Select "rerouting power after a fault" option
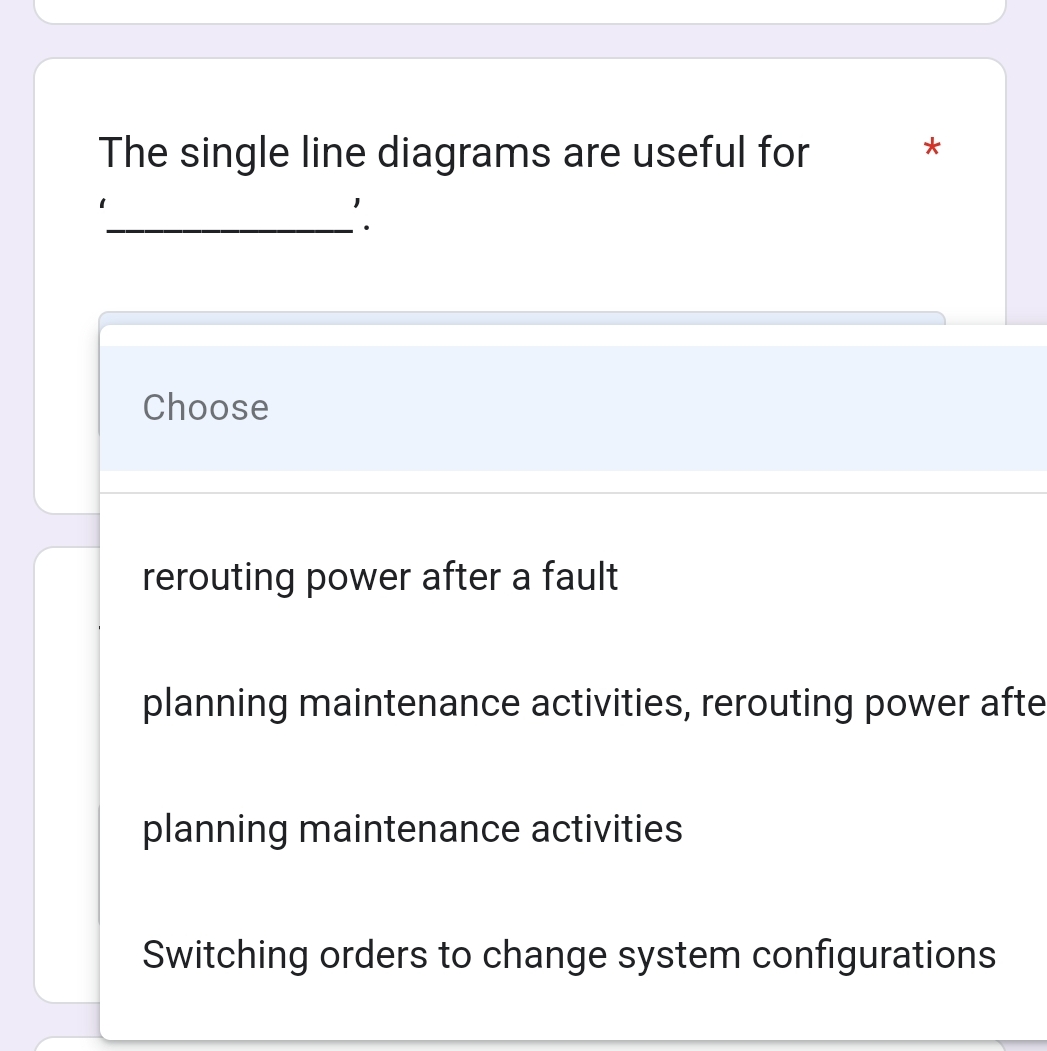The height and width of the screenshot is (1051, 1047). point(380,577)
